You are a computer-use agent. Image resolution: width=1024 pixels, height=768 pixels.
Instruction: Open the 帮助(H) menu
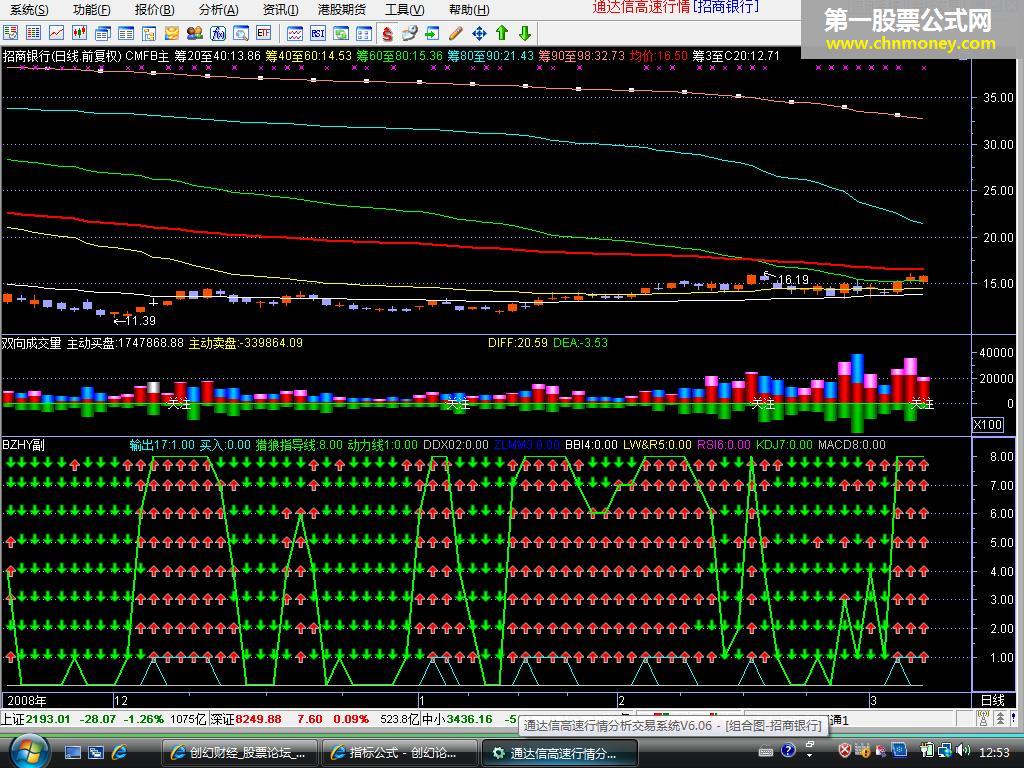469,10
